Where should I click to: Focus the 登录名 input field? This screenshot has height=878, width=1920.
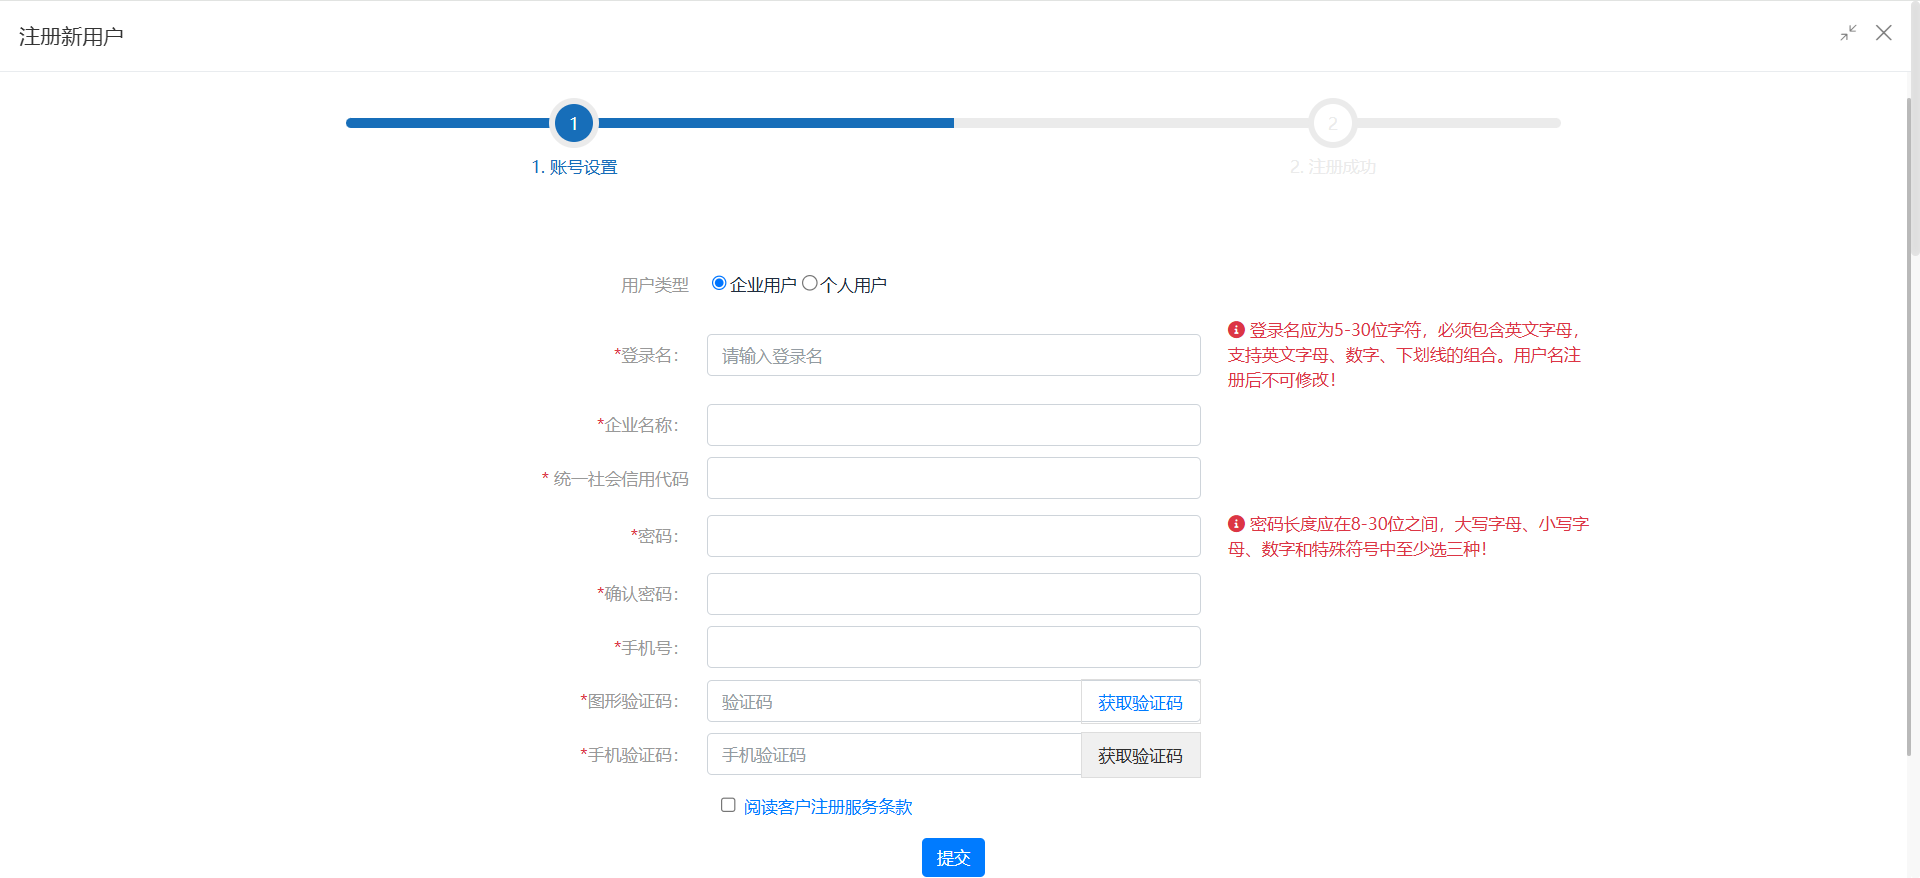(x=954, y=355)
